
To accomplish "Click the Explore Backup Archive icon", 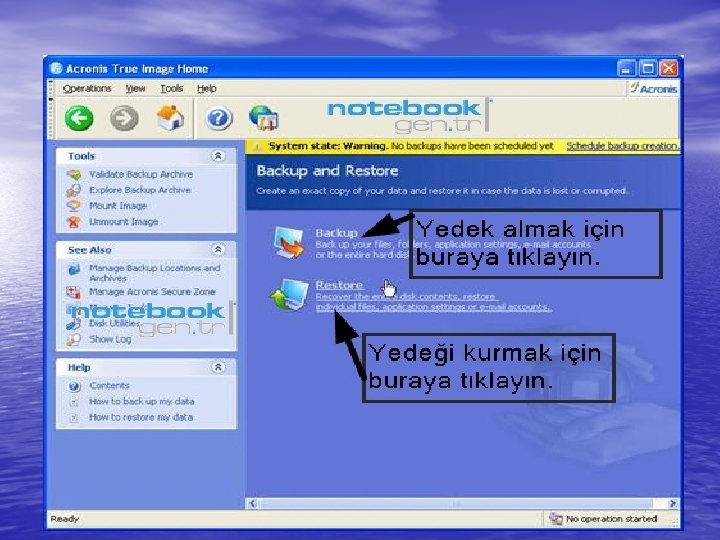I will 73,190.
